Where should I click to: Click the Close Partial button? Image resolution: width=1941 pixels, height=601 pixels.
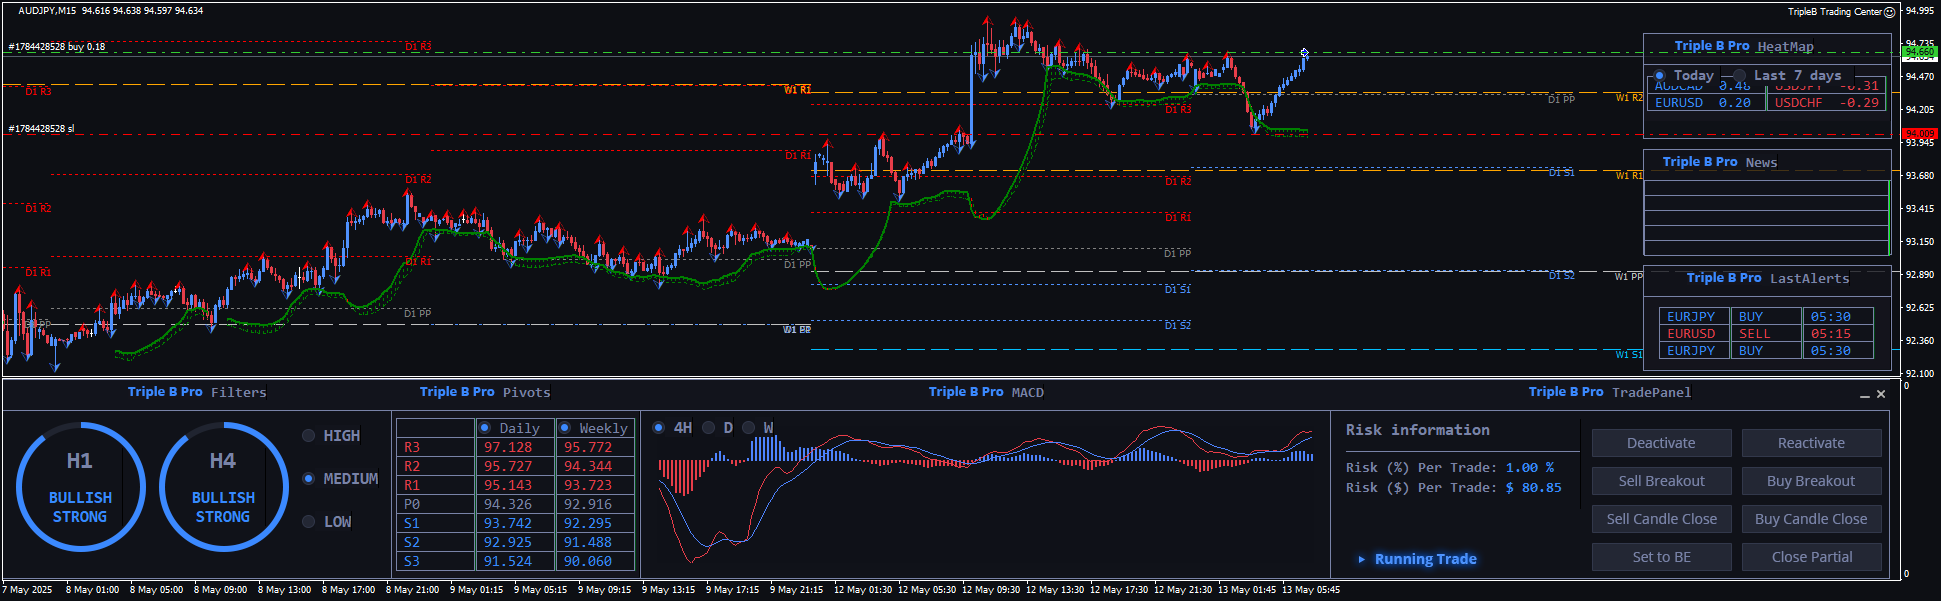tap(1810, 557)
